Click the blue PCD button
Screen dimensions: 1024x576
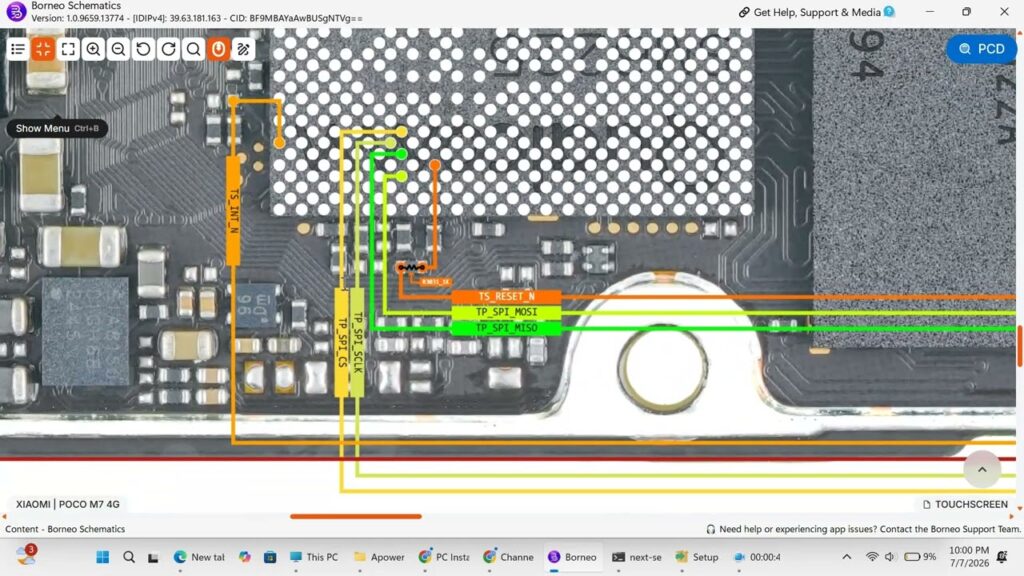[982, 49]
